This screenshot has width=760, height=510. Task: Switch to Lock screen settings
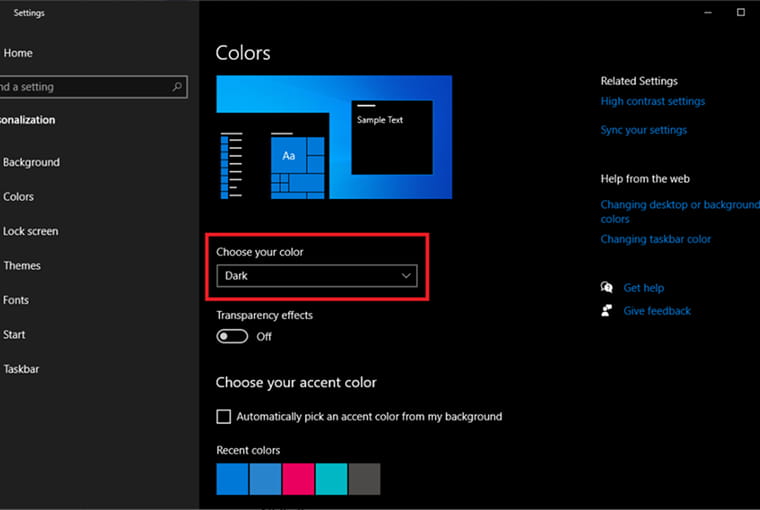click(x=30, y=231)
